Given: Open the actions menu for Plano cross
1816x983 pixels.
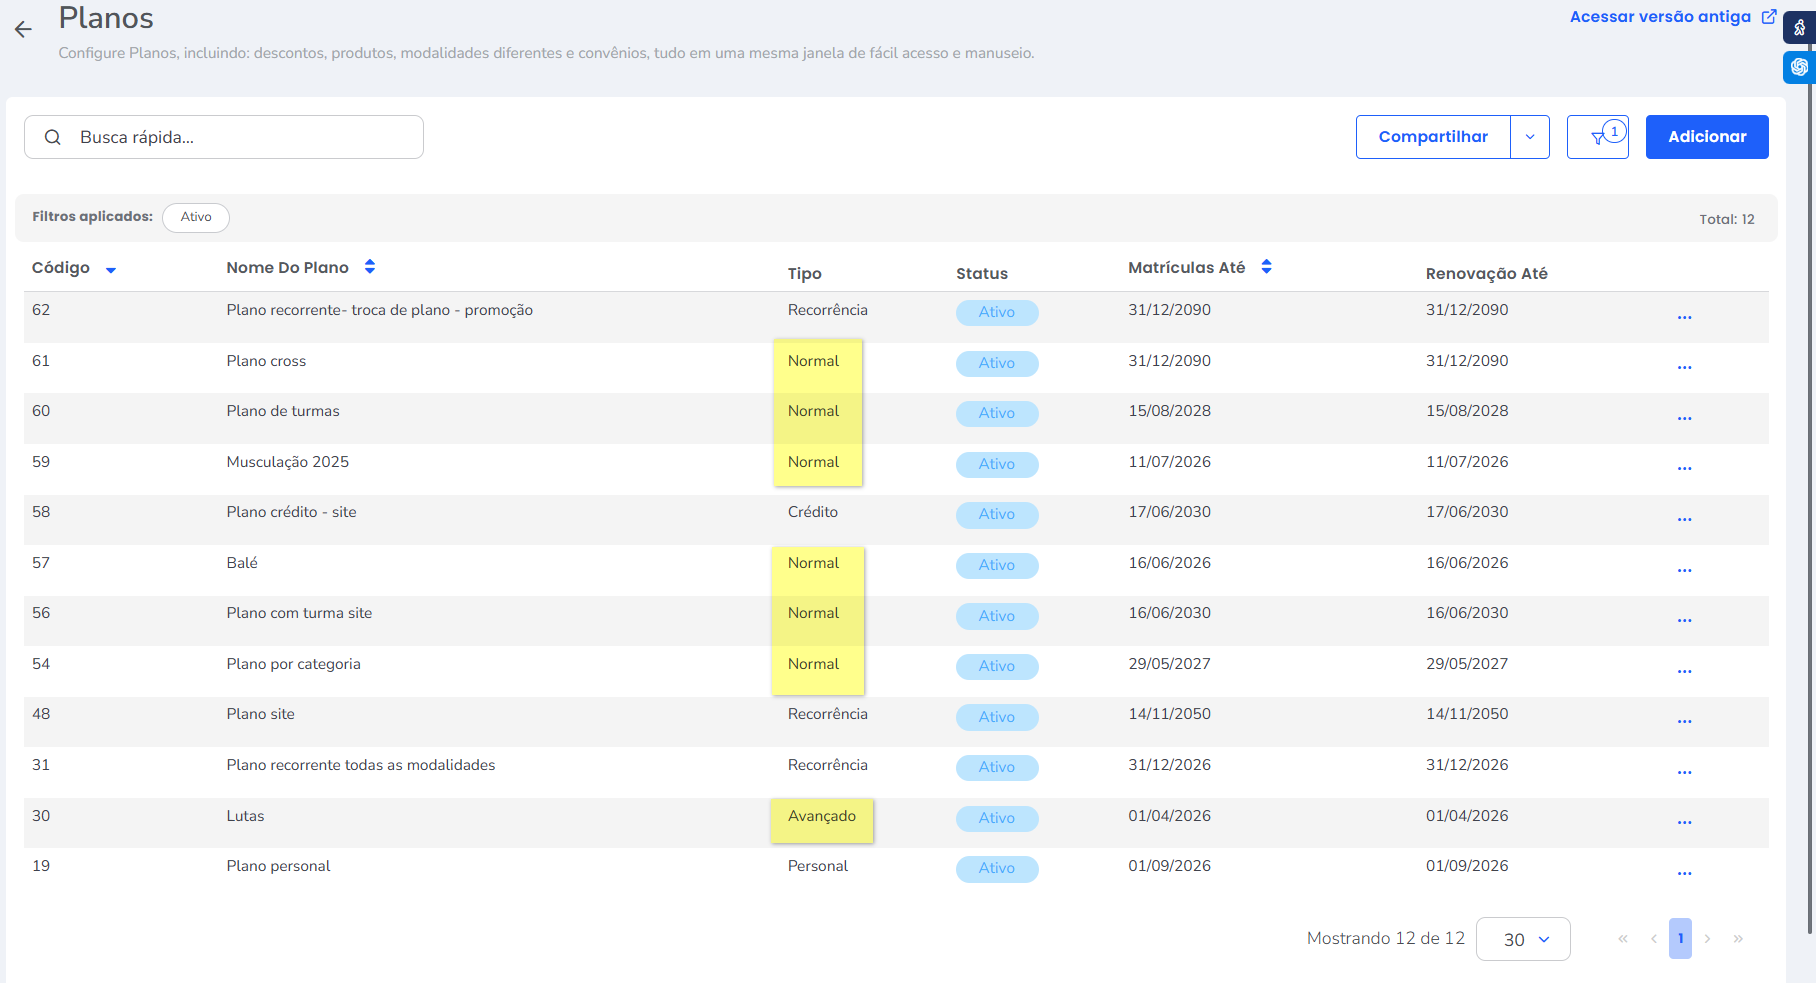Looking at the screenshot, I should [x=1684, y=367].
